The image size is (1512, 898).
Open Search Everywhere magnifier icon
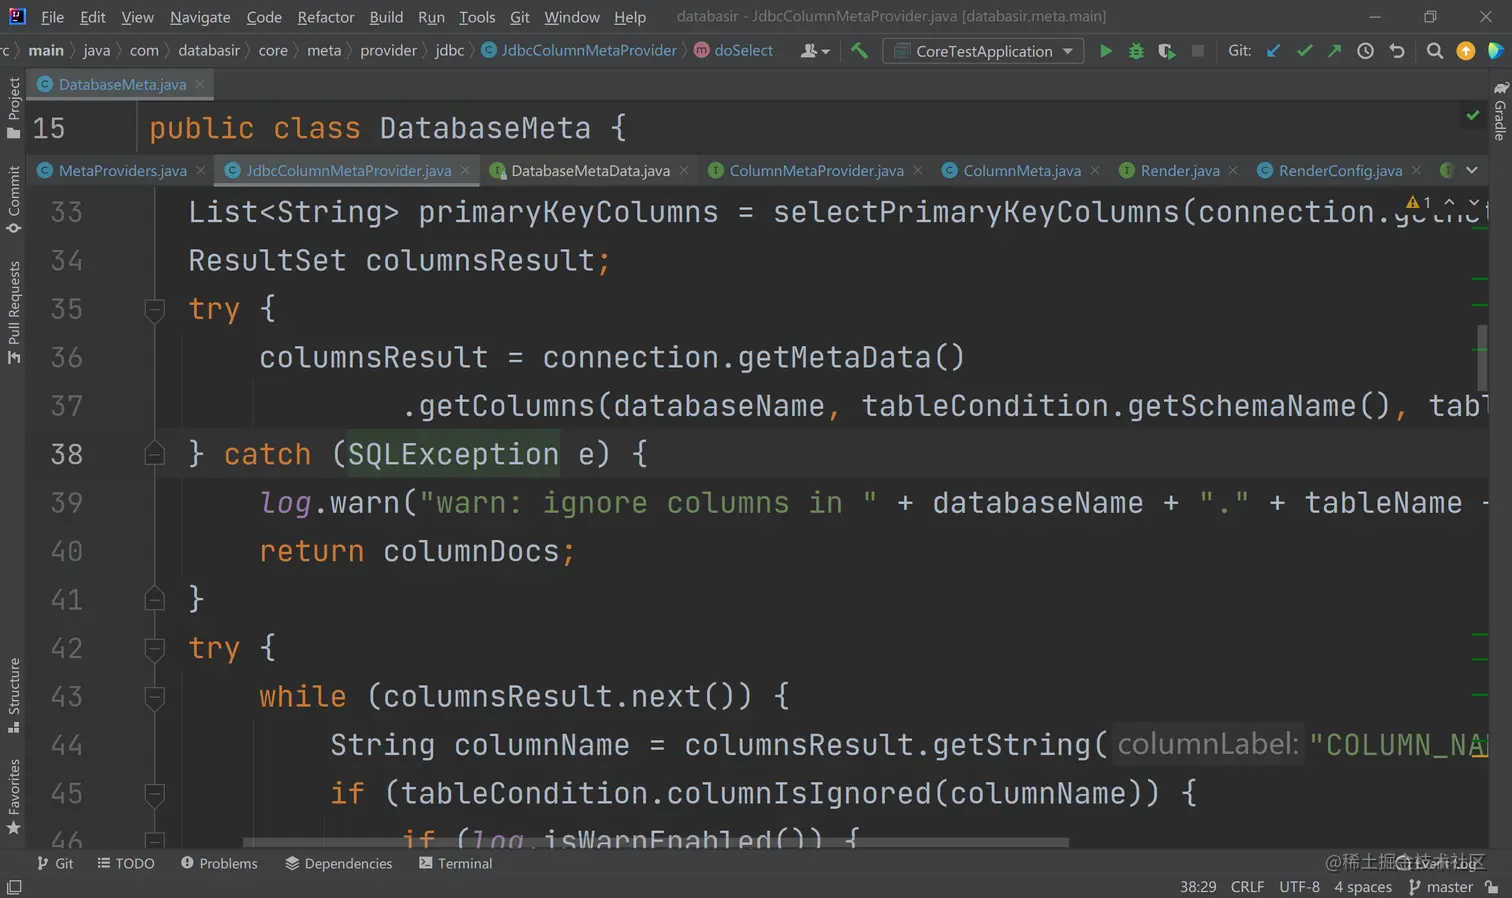pyautogui.click(x=1435, y=51)
